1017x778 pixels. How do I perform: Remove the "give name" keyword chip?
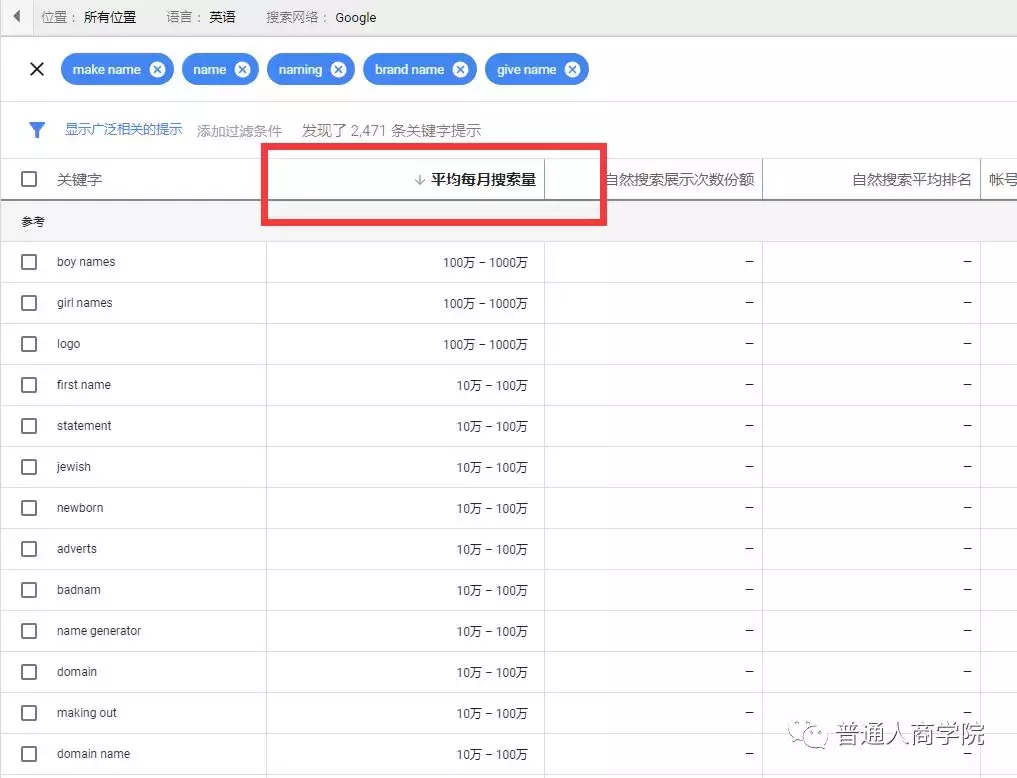571,69
